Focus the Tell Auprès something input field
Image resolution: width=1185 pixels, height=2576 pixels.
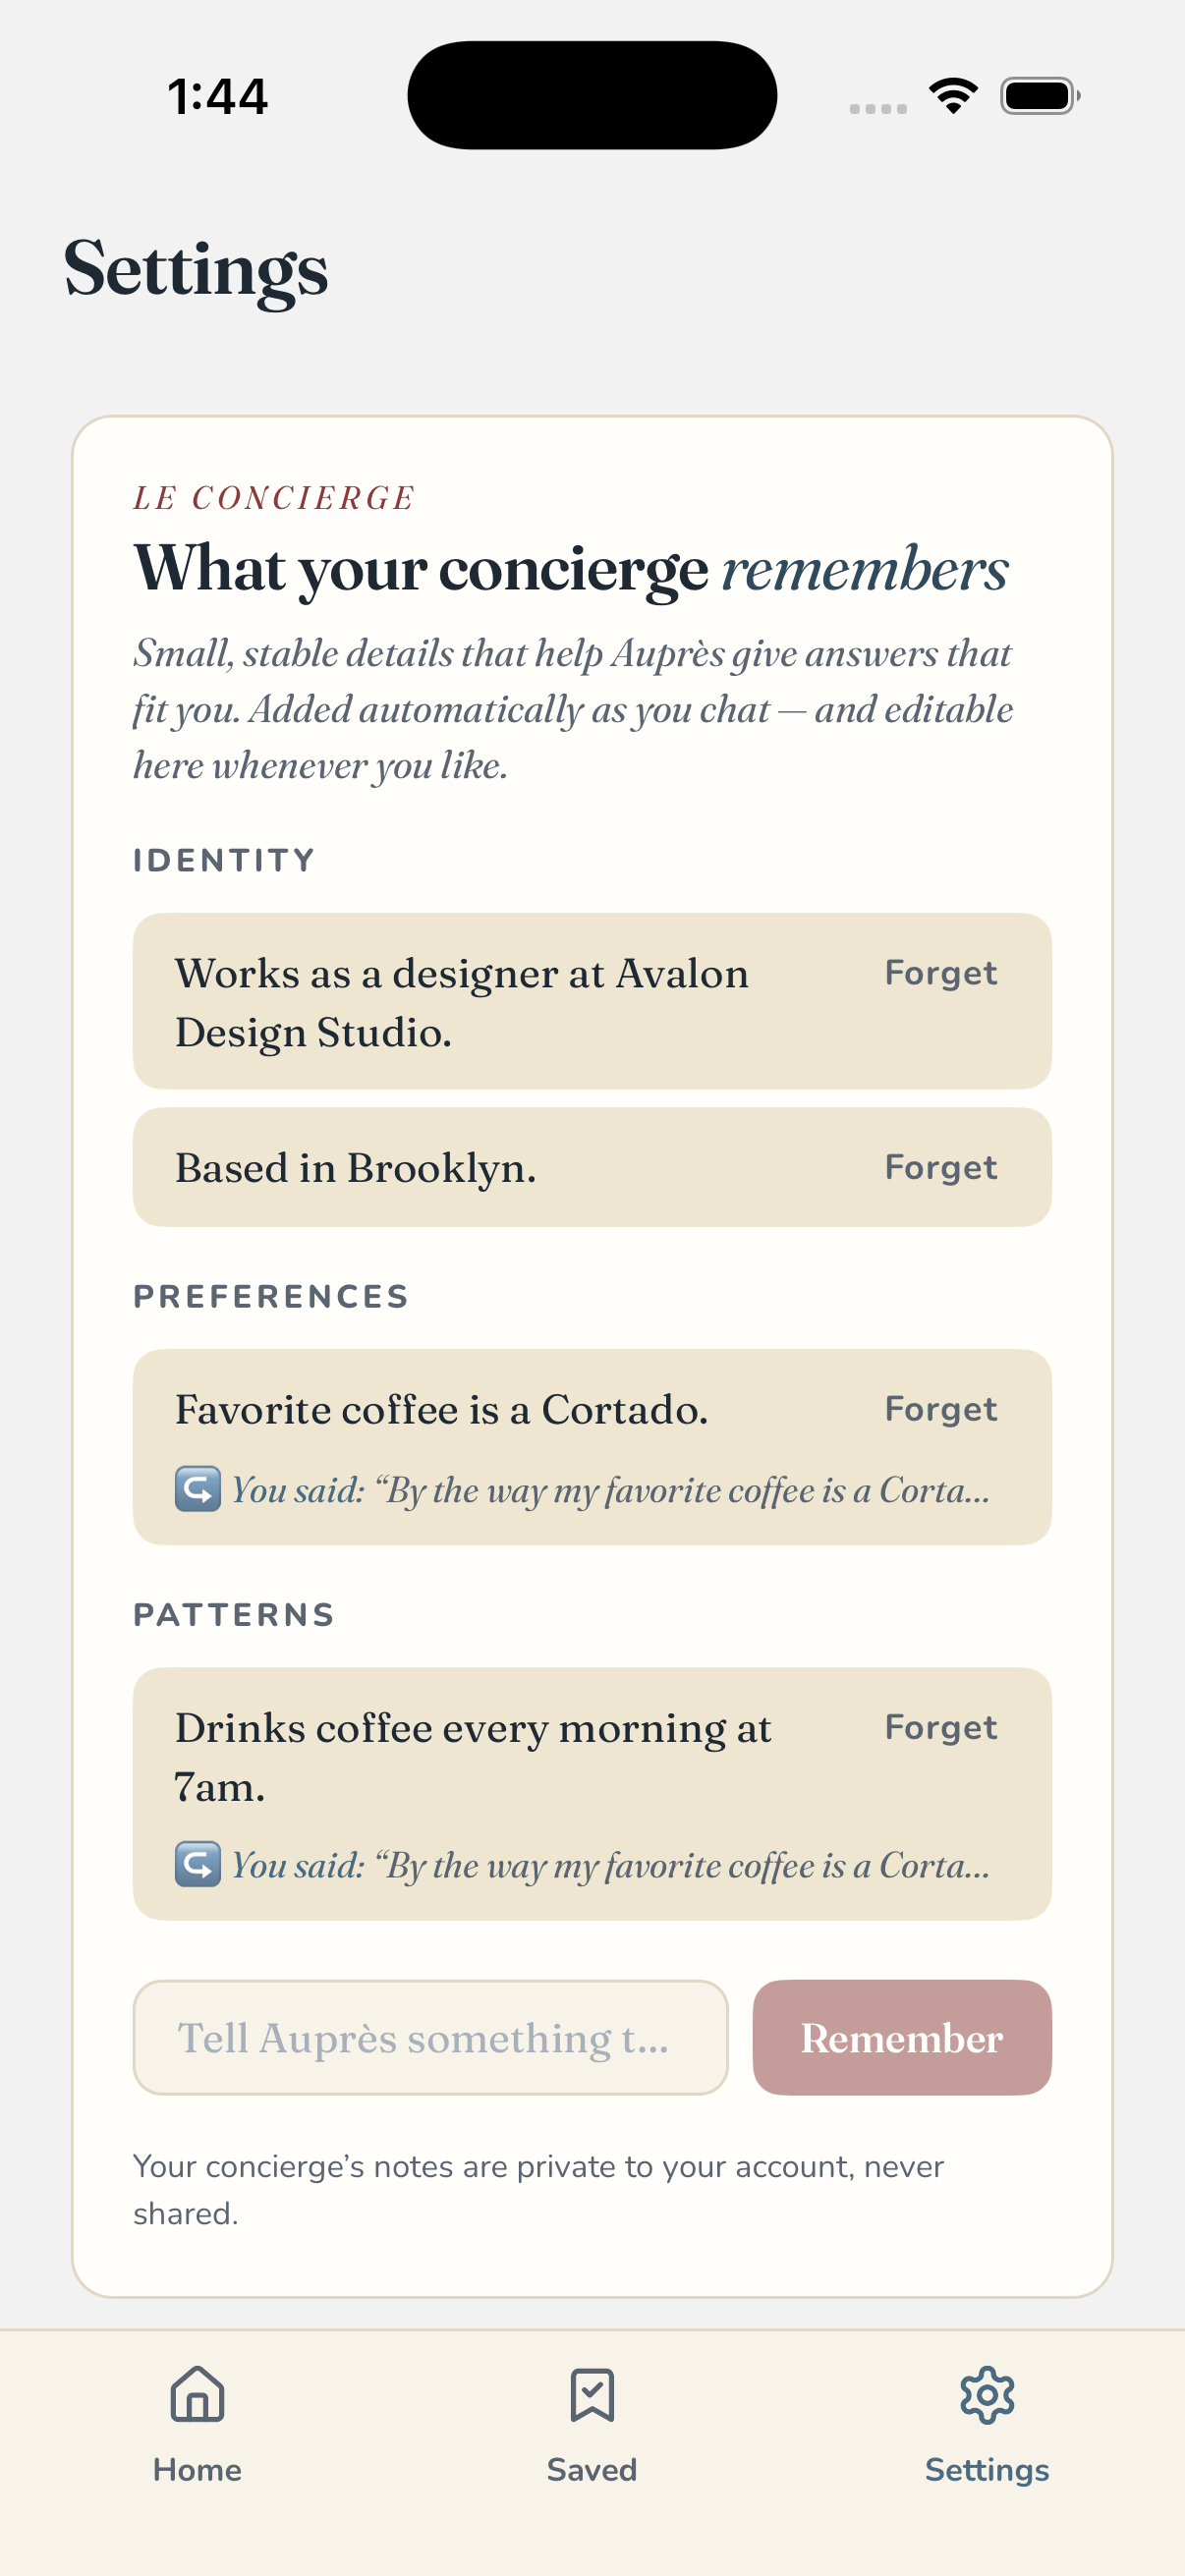pyautogui.click(x=431, y=2037)
